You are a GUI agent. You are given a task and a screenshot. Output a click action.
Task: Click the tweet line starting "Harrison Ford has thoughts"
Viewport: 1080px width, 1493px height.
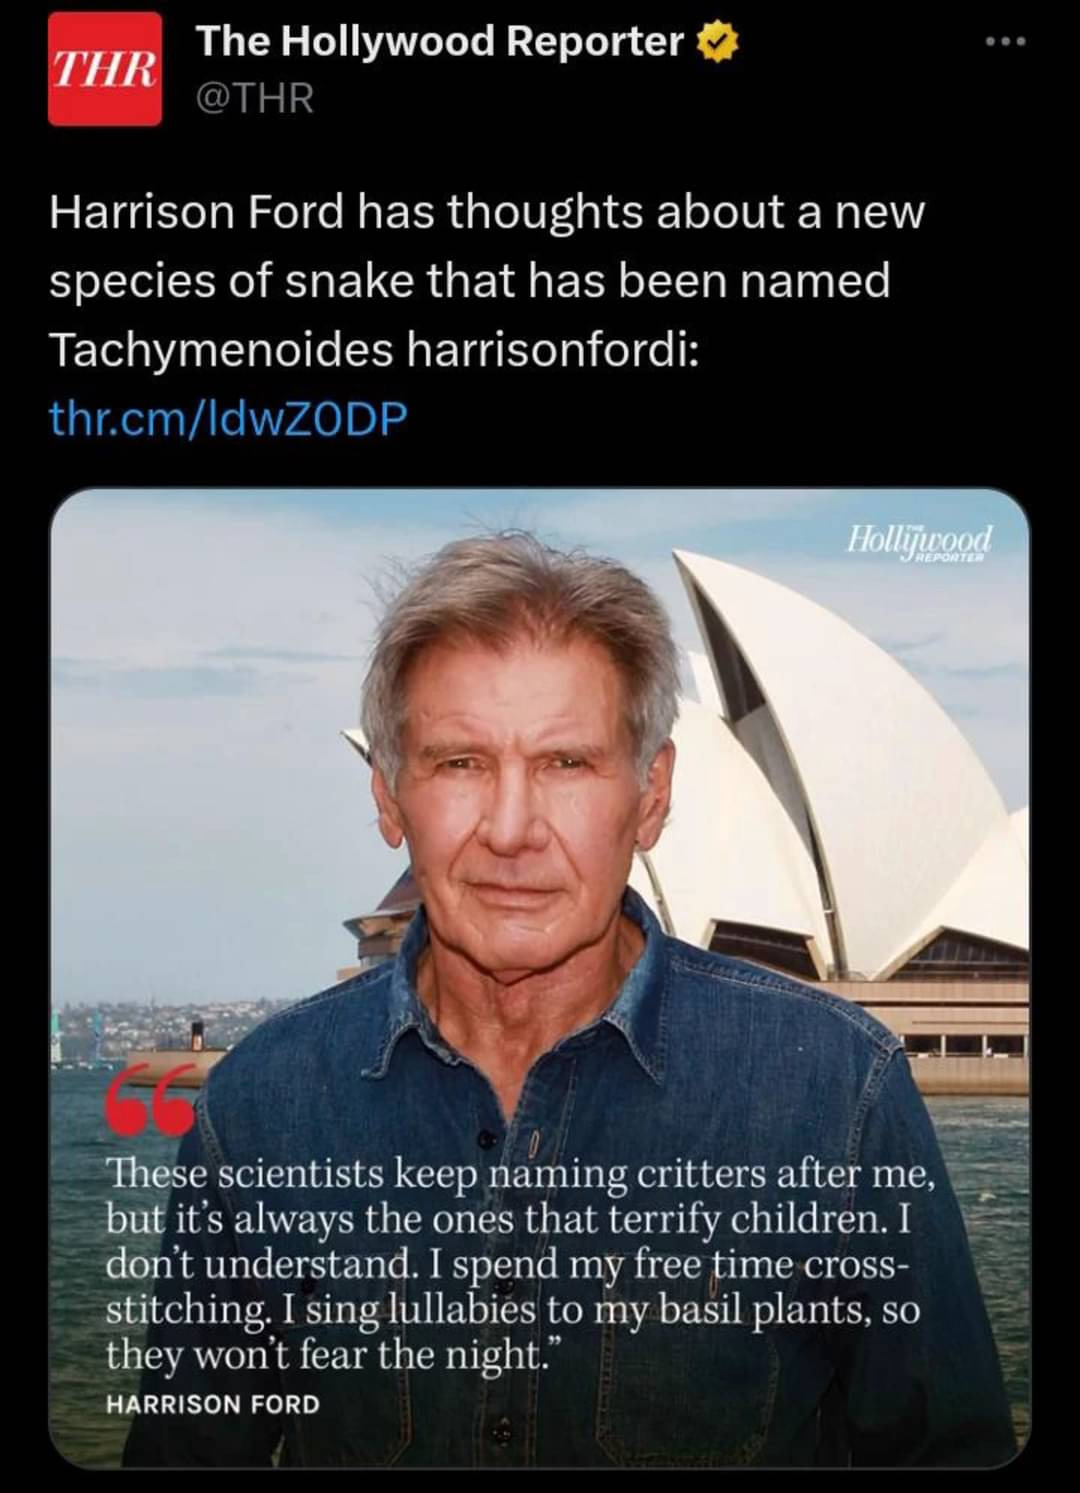(x=487, y=212)
